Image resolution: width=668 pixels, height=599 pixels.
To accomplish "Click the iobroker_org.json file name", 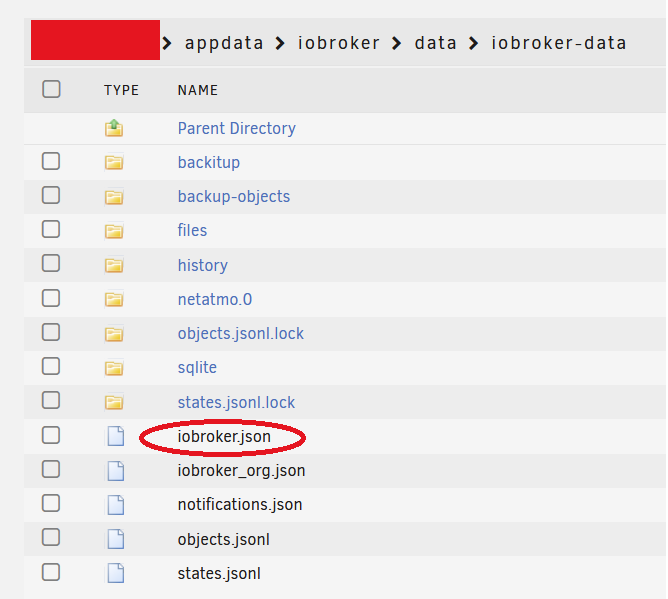I will [241, 471].
